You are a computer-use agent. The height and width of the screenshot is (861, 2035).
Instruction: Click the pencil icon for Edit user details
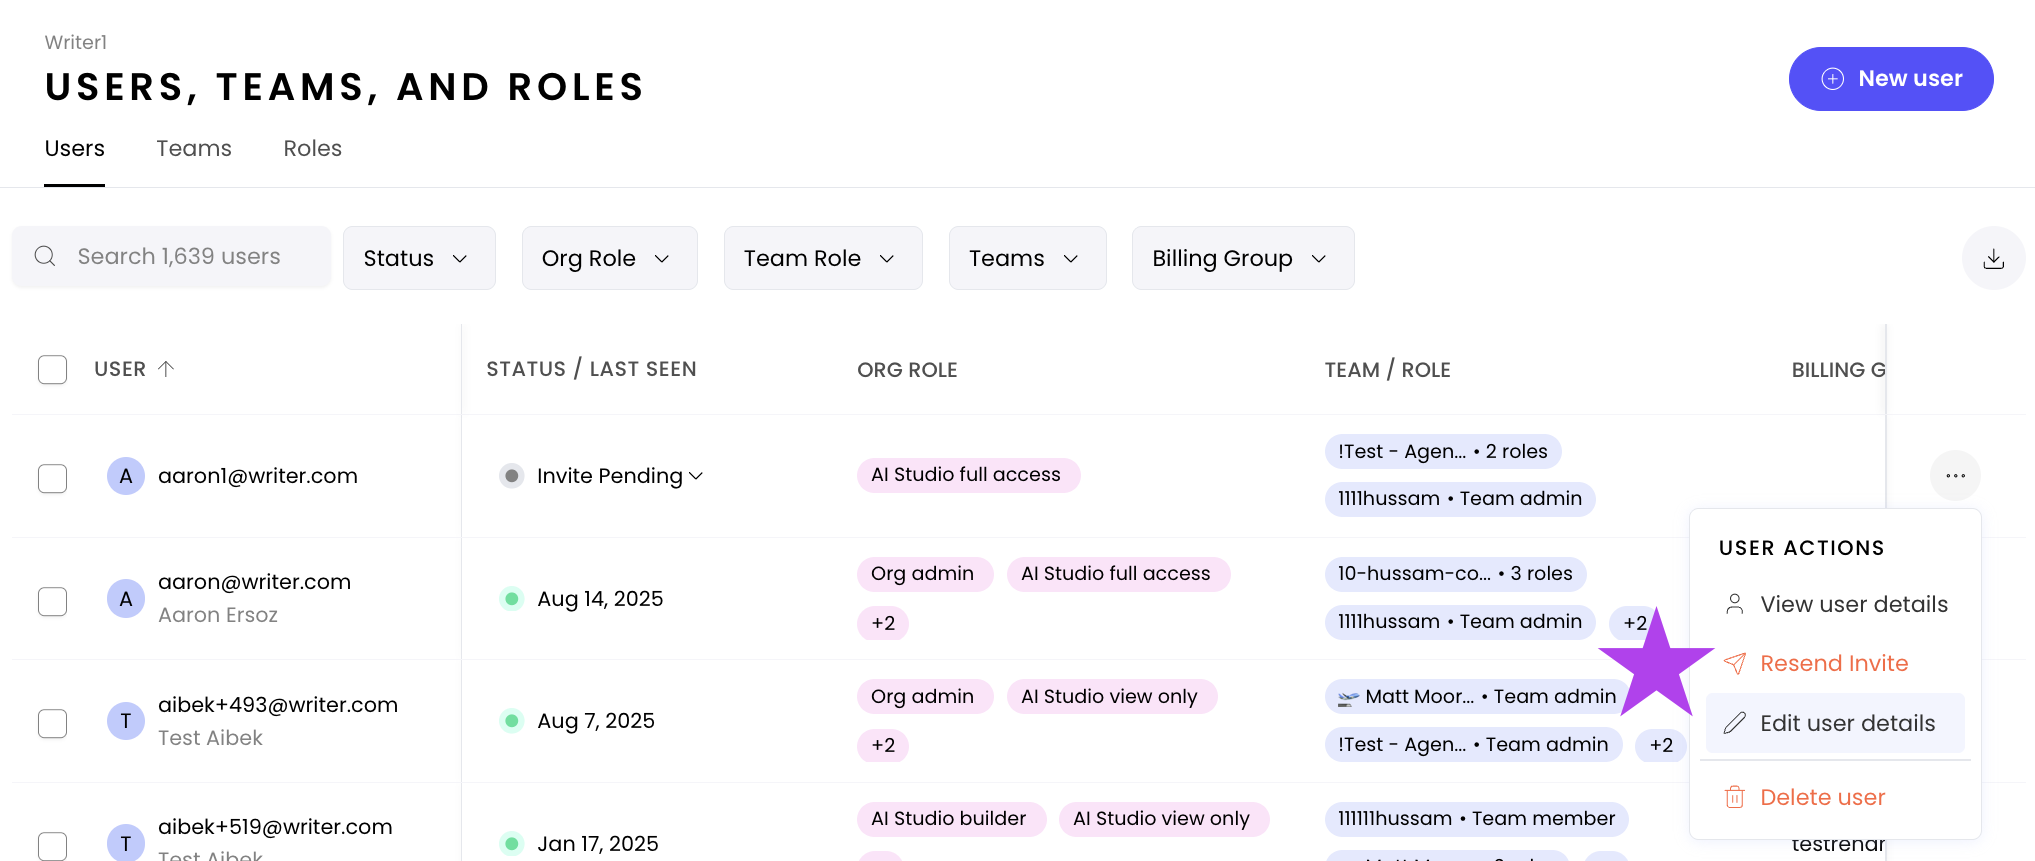[1735, 723]
